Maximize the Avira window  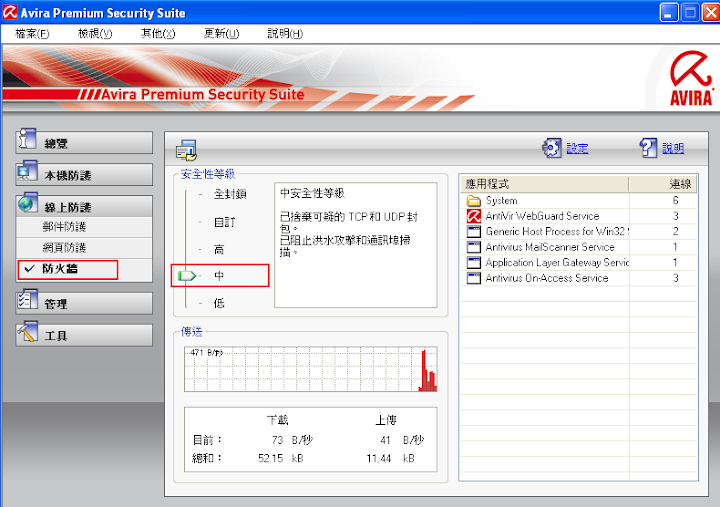(690, 12)
